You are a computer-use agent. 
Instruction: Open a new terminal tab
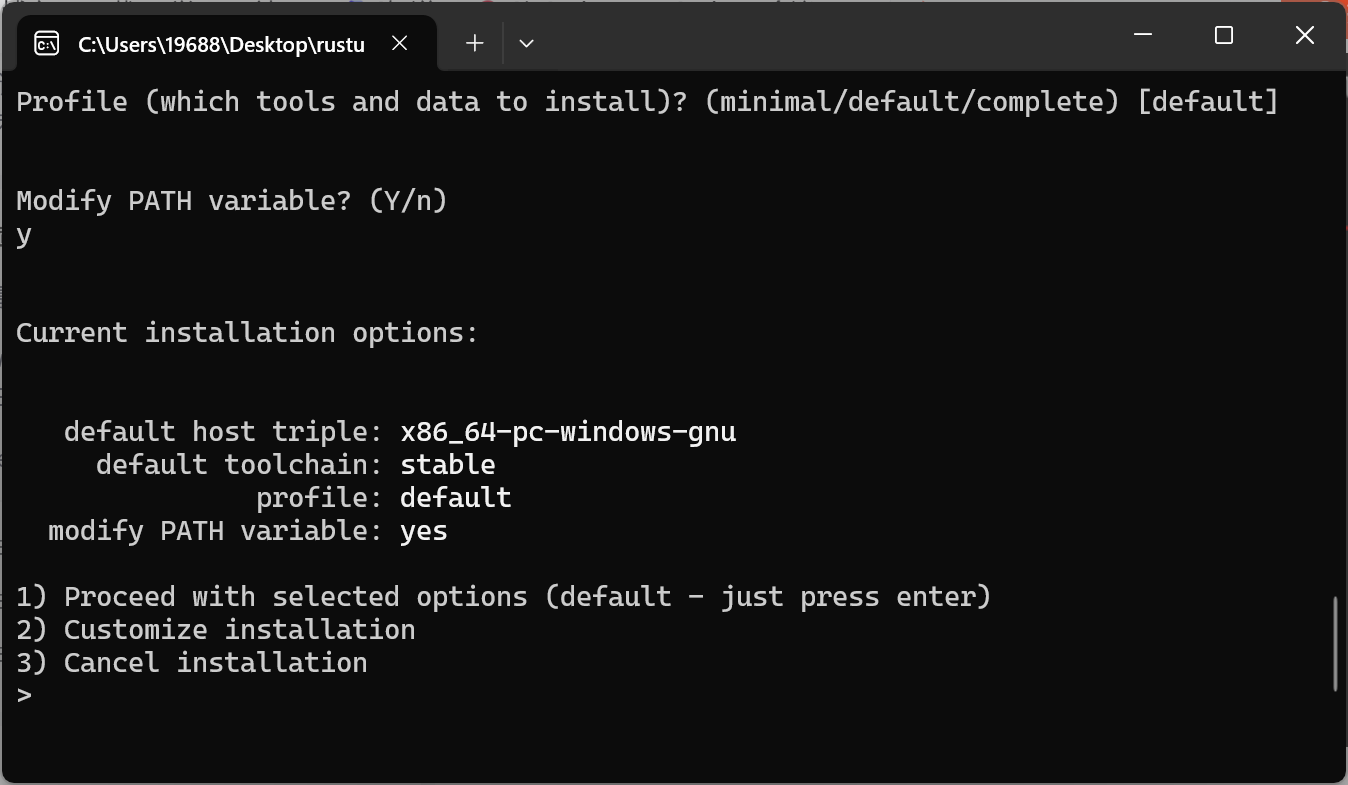pyautogui.click(x=475, y=43)
